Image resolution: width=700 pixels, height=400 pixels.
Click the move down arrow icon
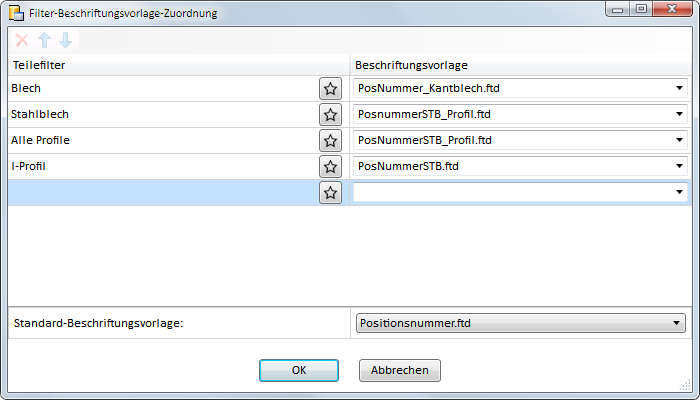66,40
